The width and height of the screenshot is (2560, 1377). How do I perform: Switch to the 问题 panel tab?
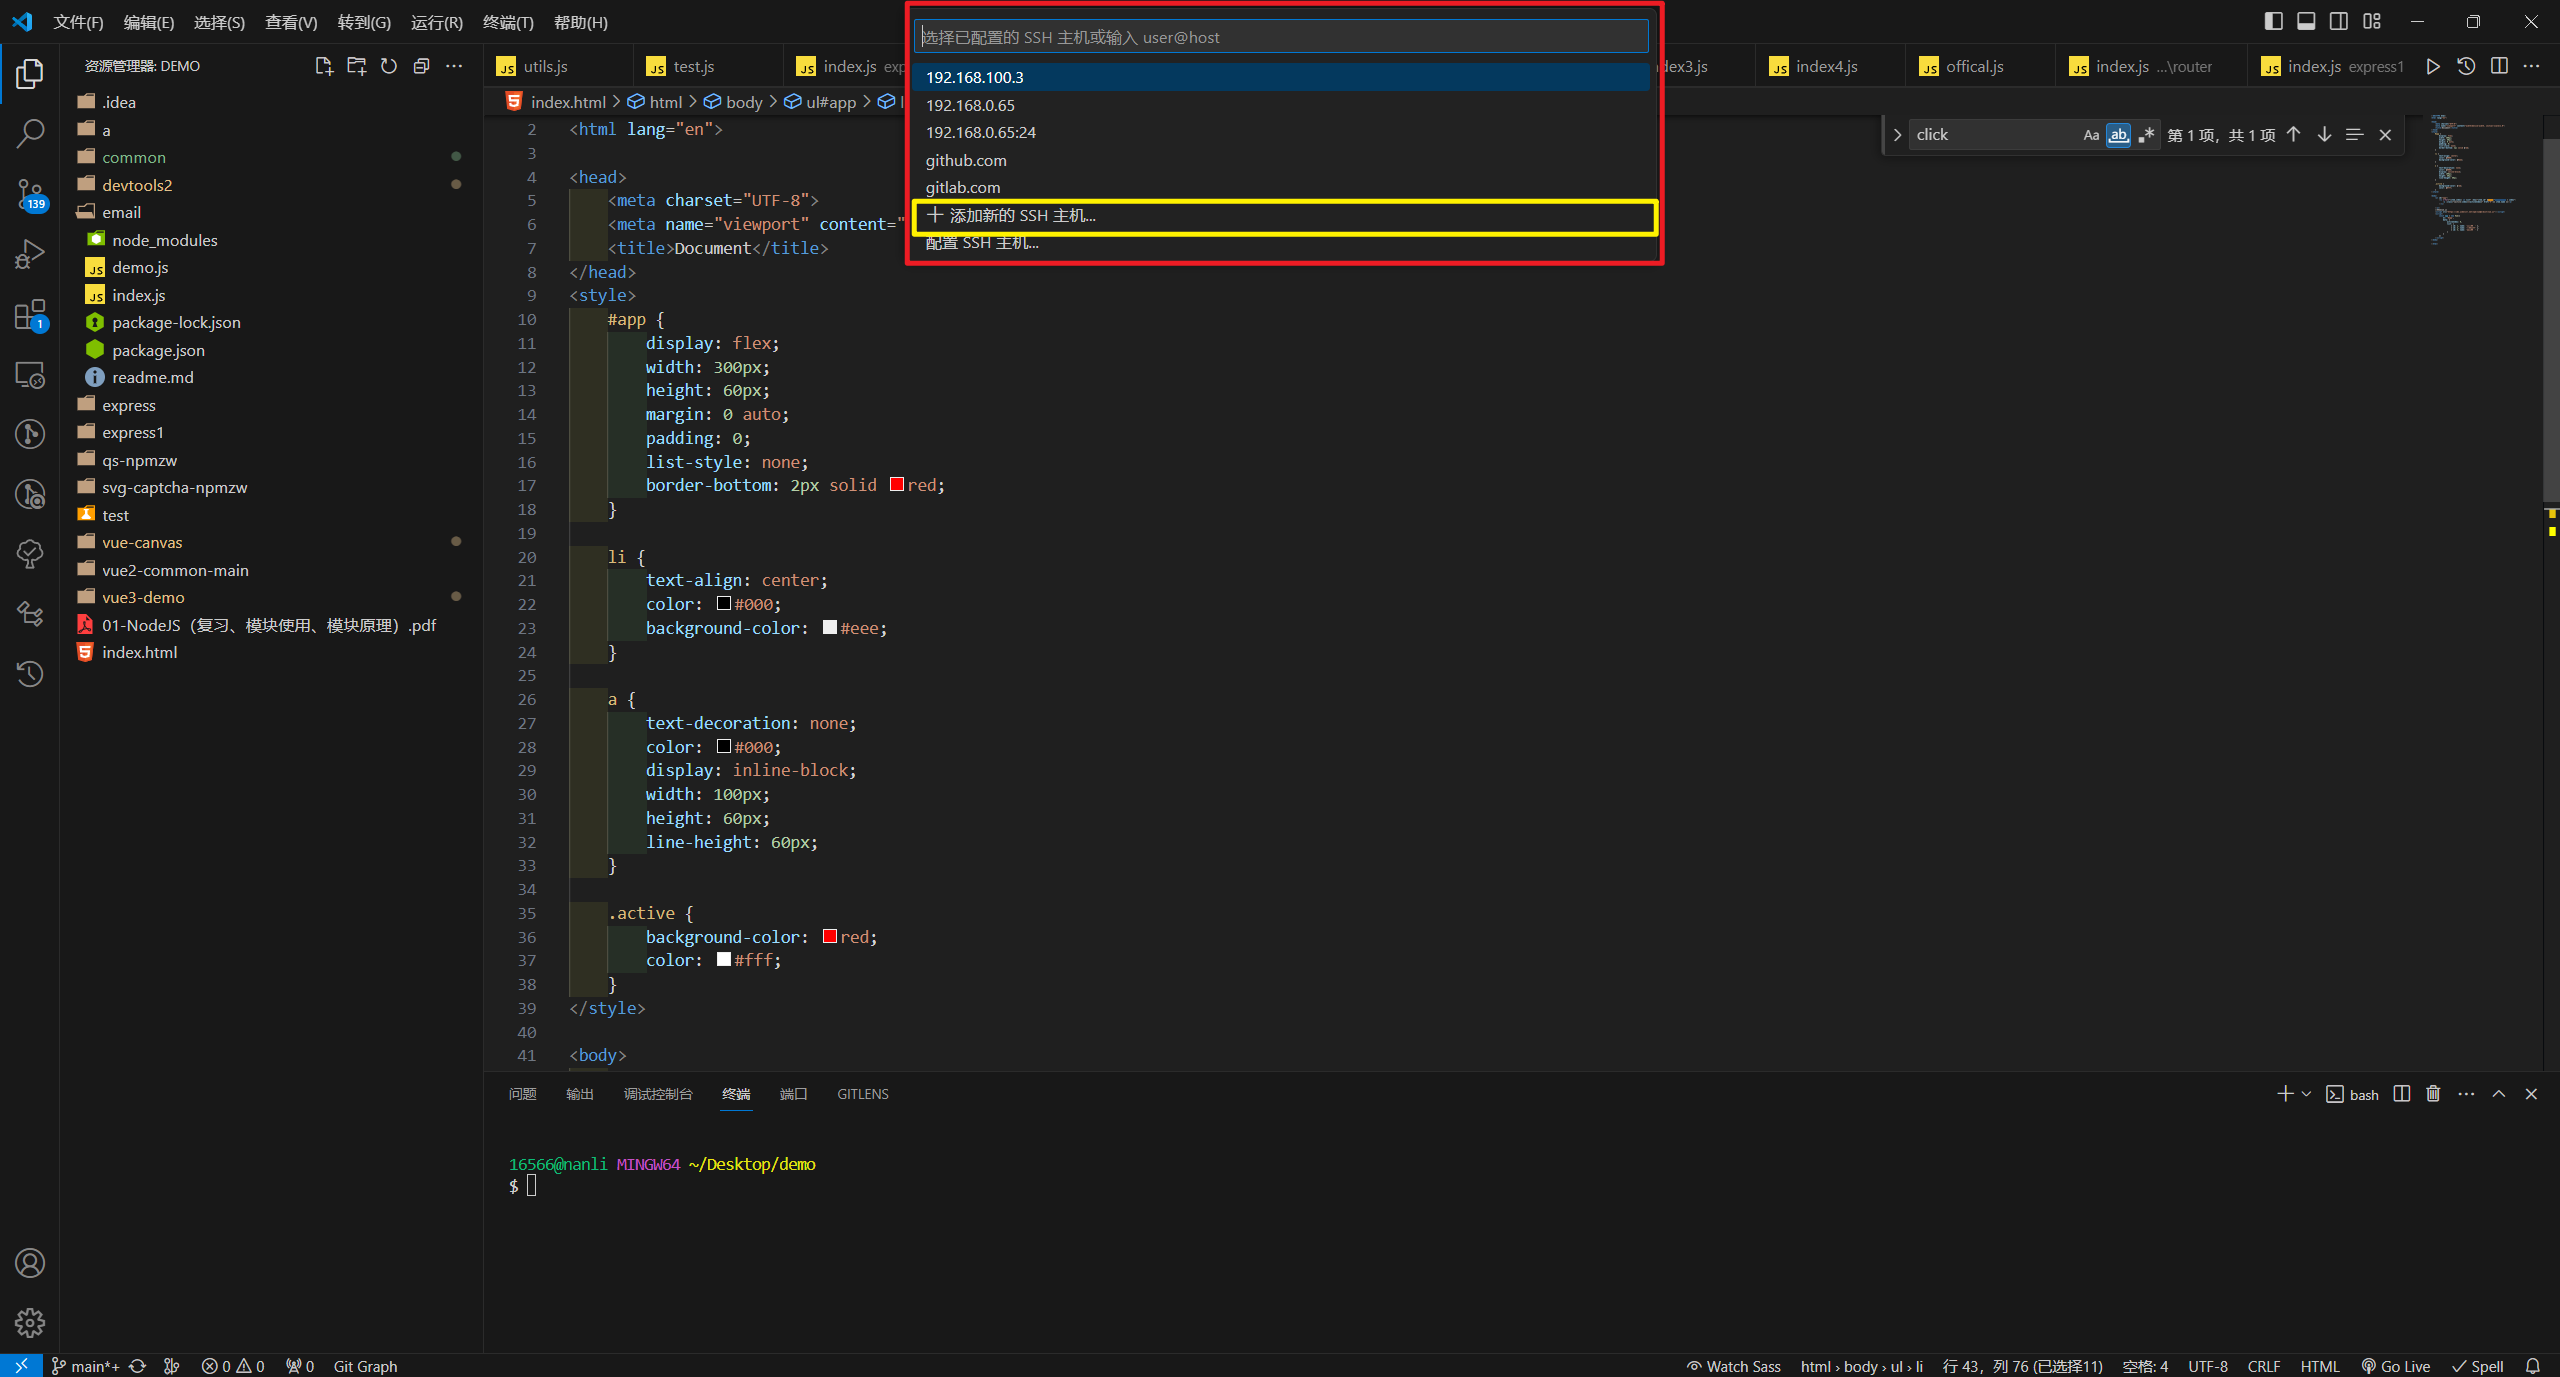[522, 1094]
